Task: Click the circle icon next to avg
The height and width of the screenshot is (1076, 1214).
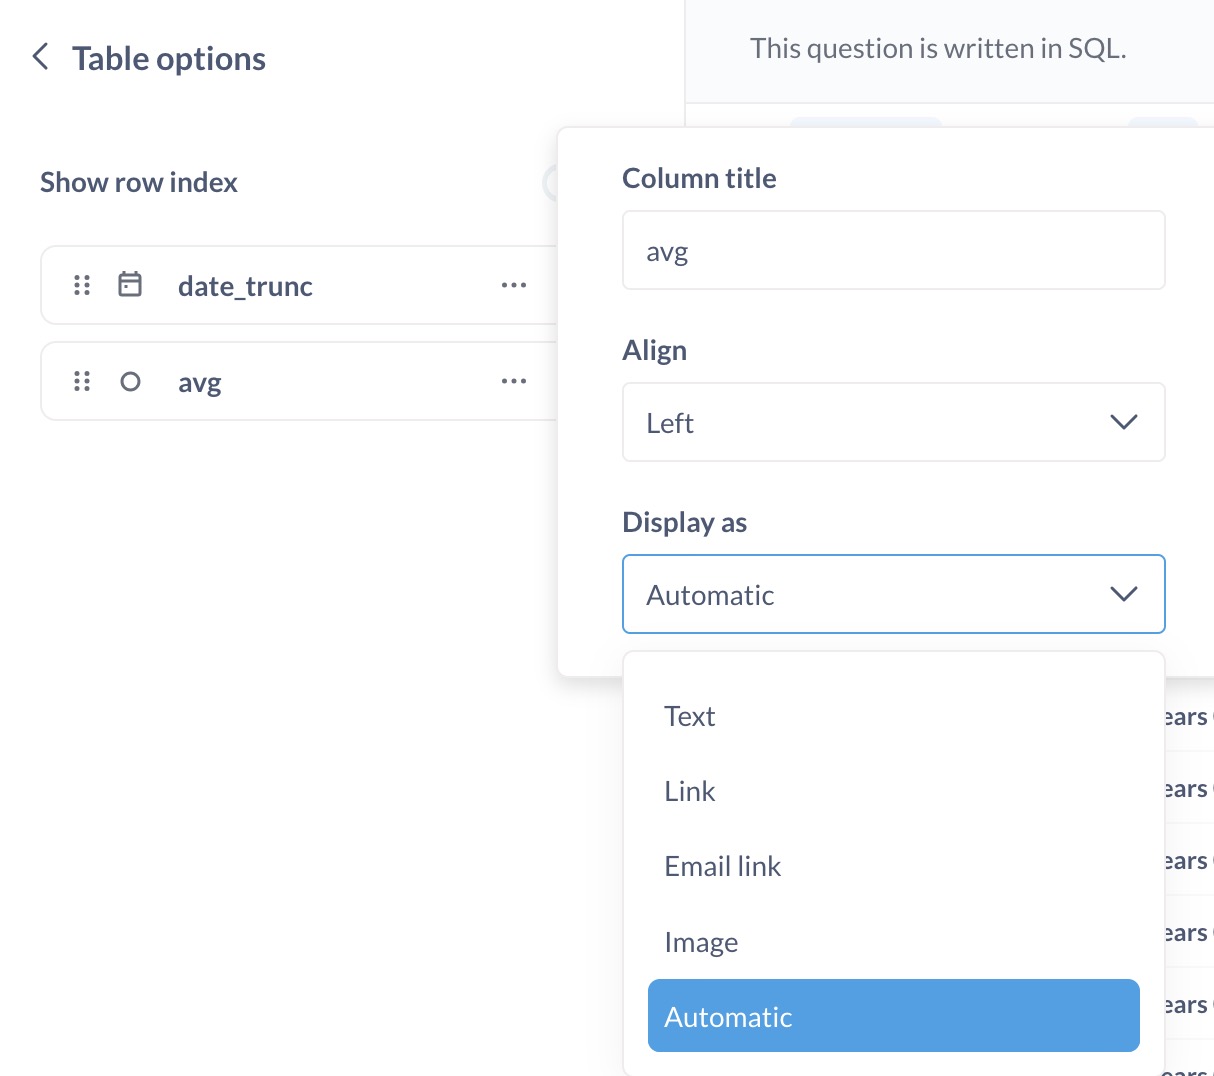Action: tap(130, 382)
